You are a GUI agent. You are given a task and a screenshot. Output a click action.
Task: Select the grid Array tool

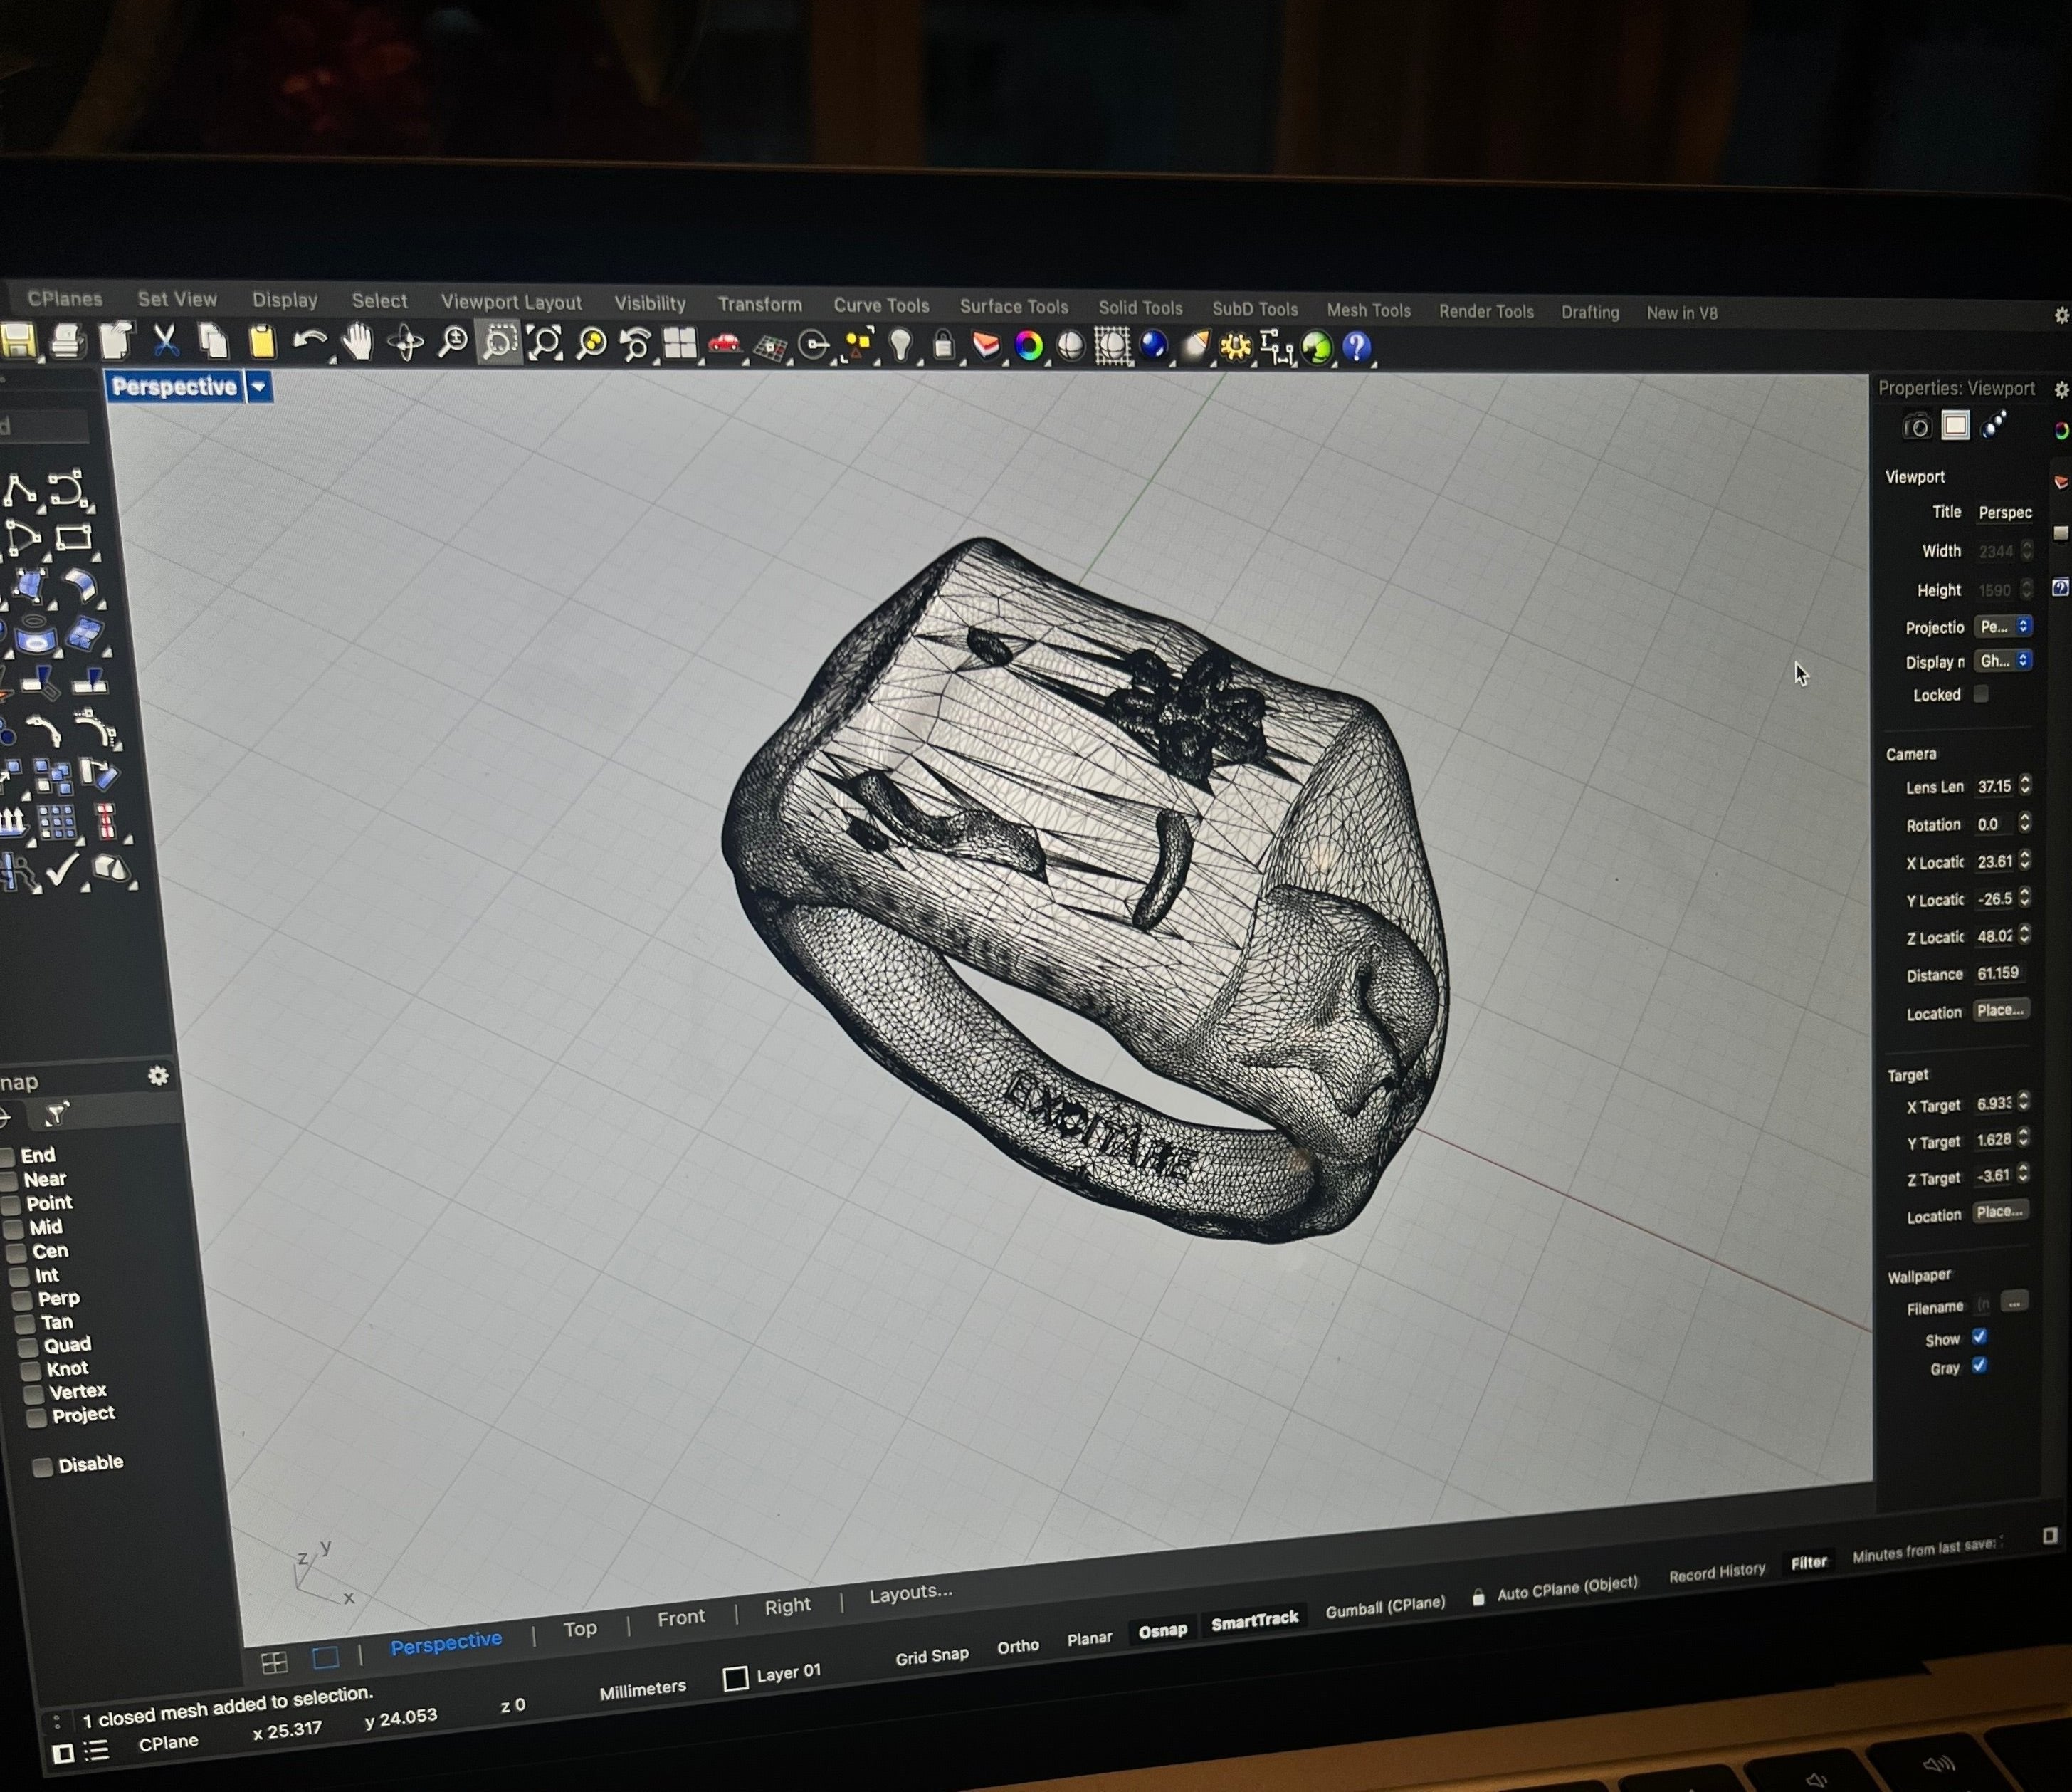click(x=57, y=822)
